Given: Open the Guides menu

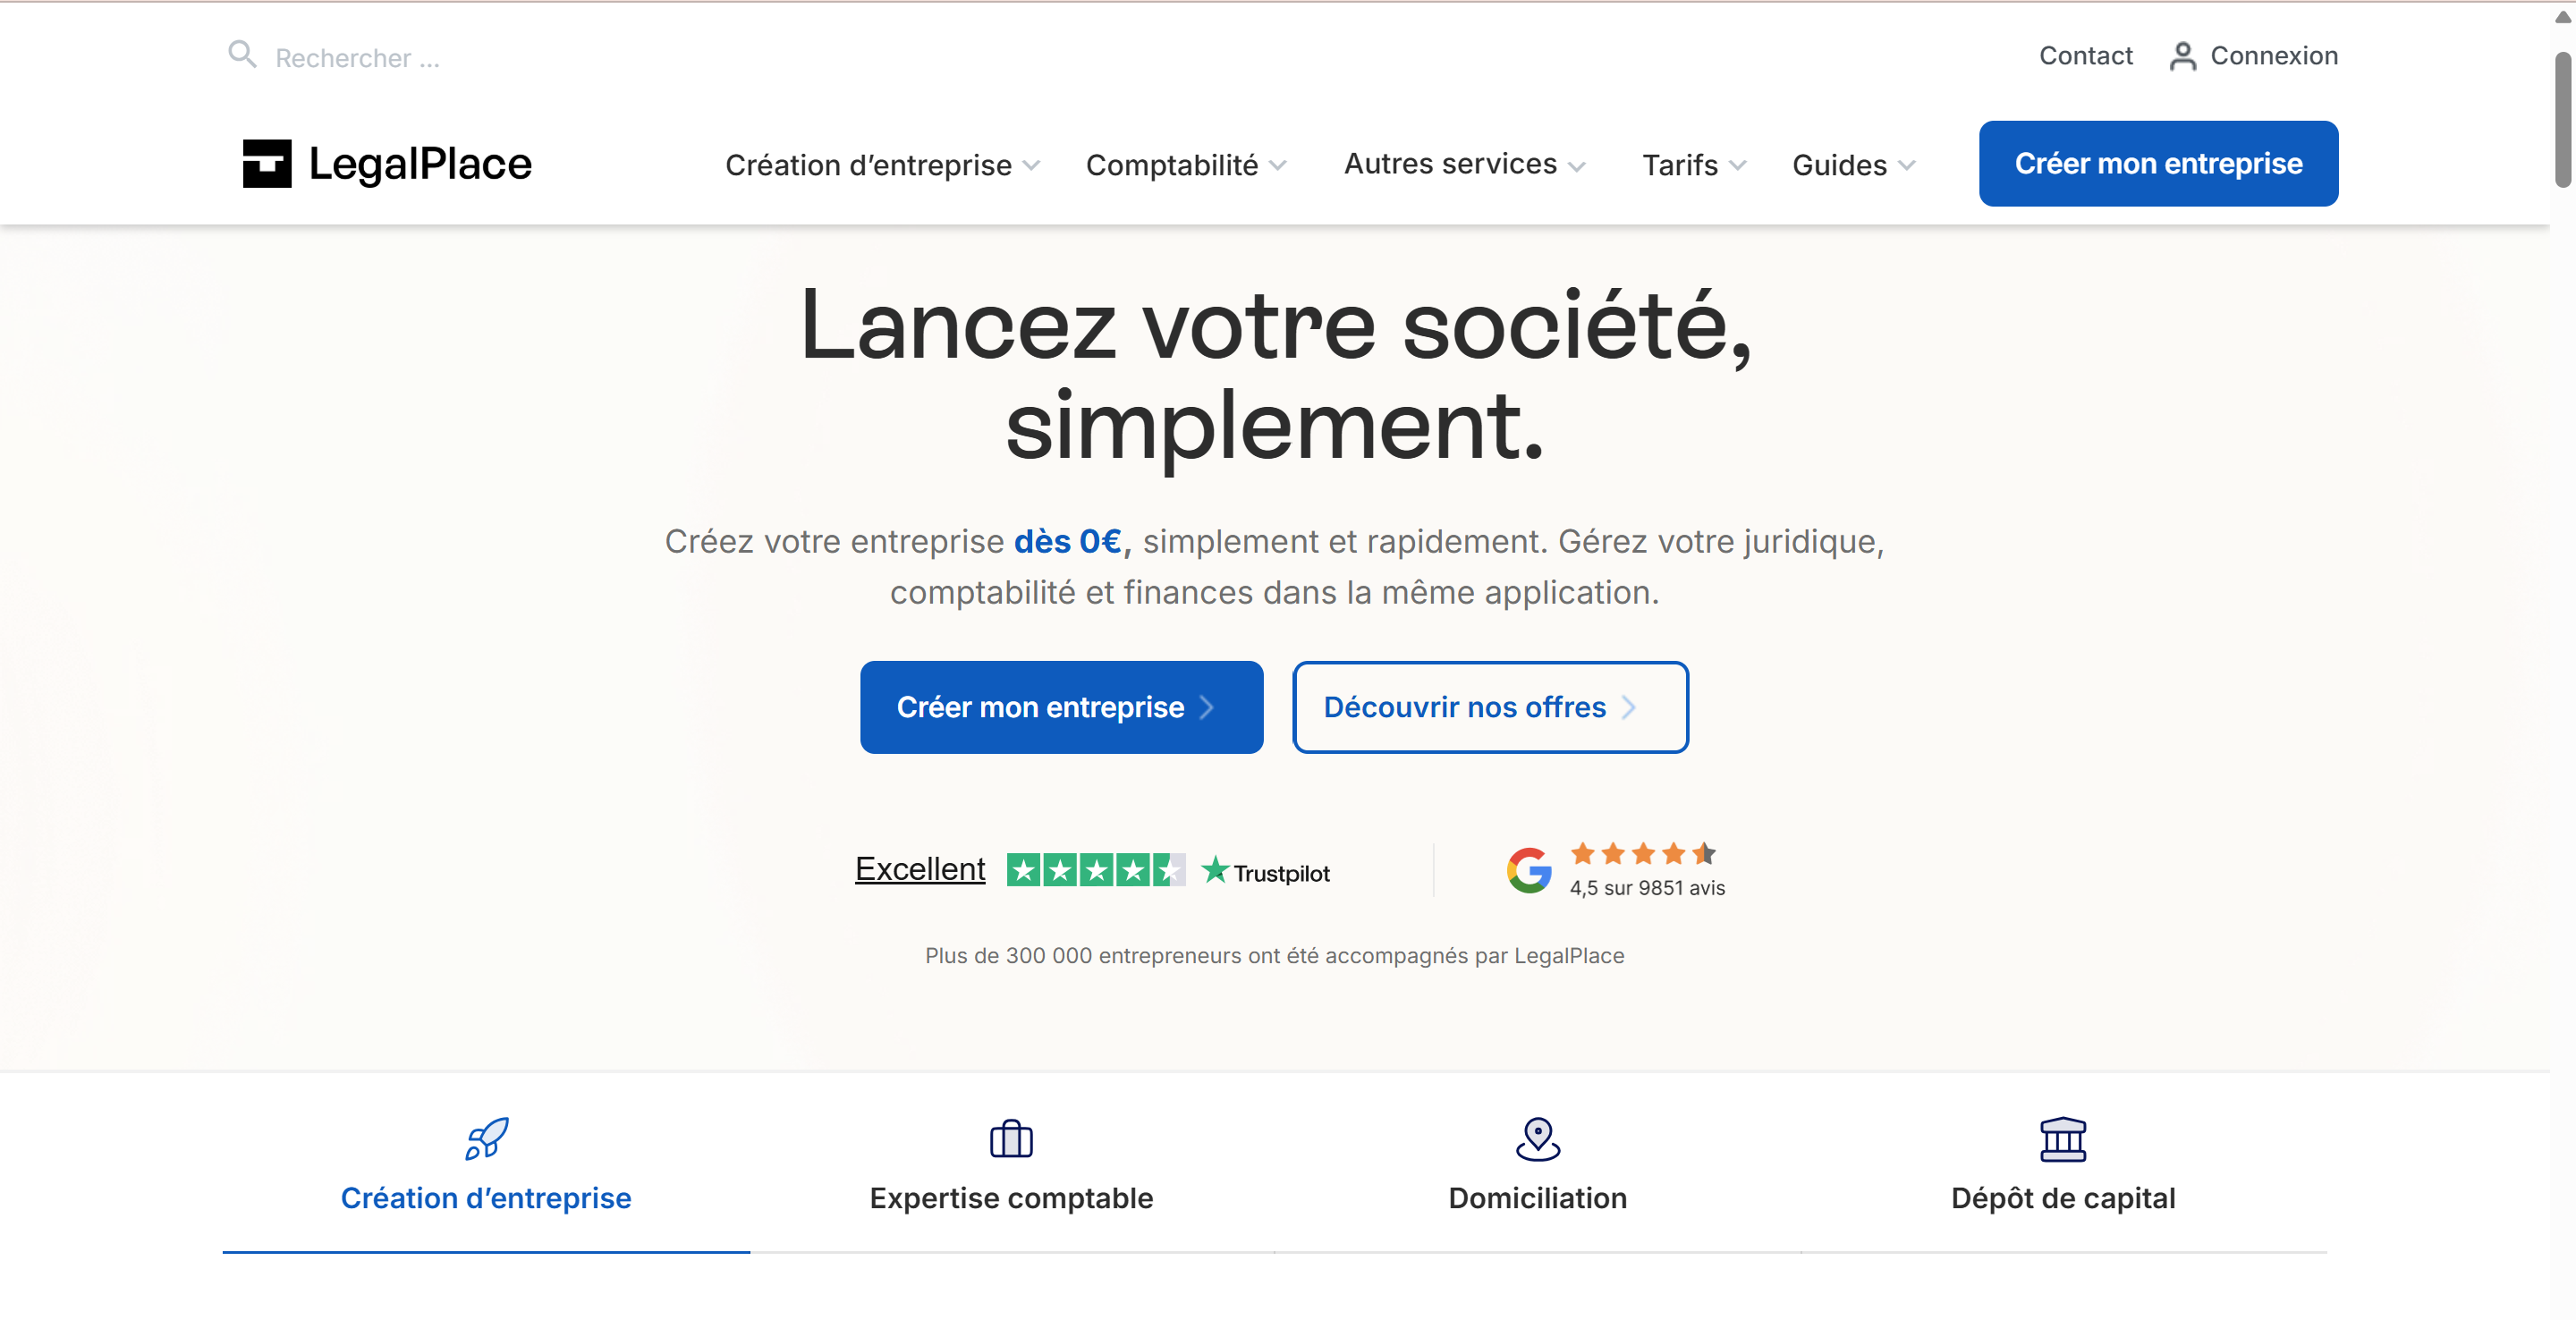Looking at the screenshot, I should [1853, 165].
